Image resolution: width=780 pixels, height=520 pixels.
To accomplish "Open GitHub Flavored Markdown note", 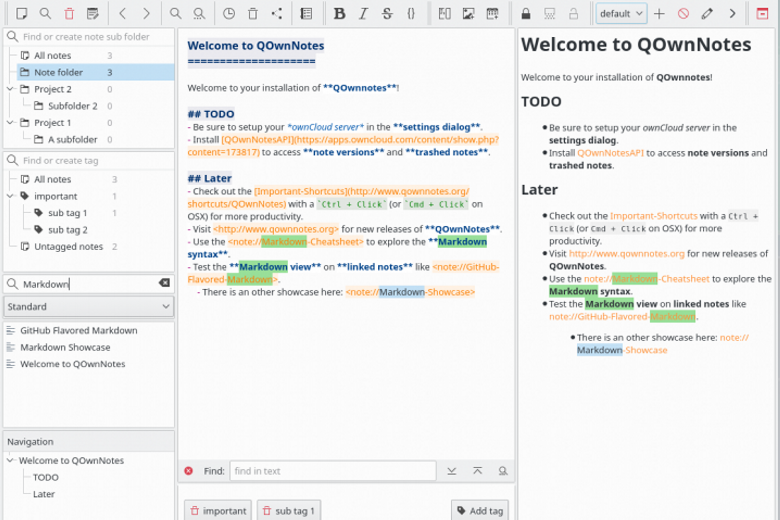I will [x=79, y=330].
